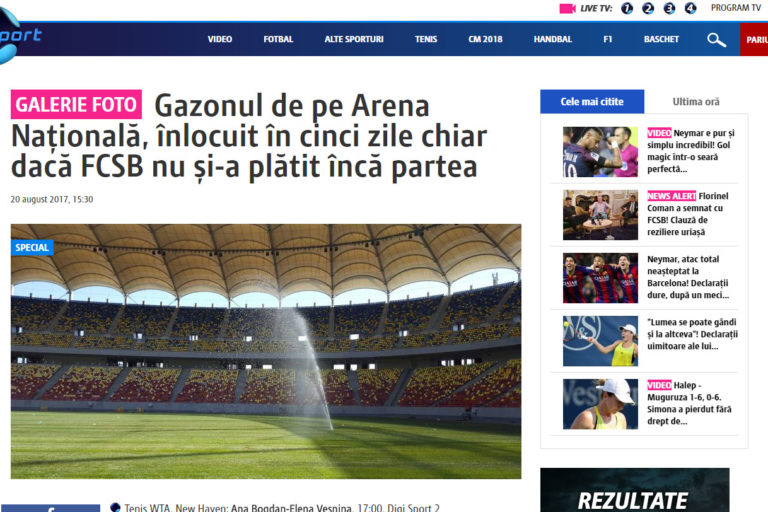The width and height of the screenshot is (768, 512).
Task: Click the pink Live TV camera icon
Action: coord(567,8)
